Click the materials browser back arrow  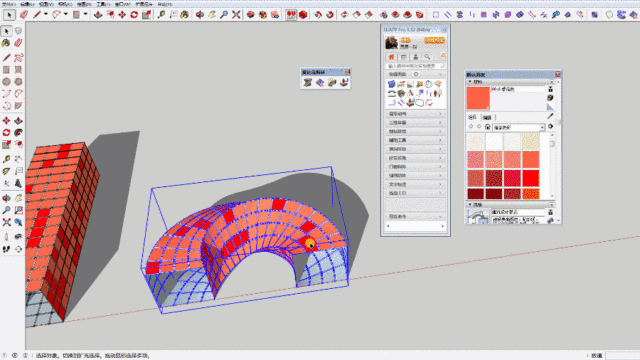[471, 127]
